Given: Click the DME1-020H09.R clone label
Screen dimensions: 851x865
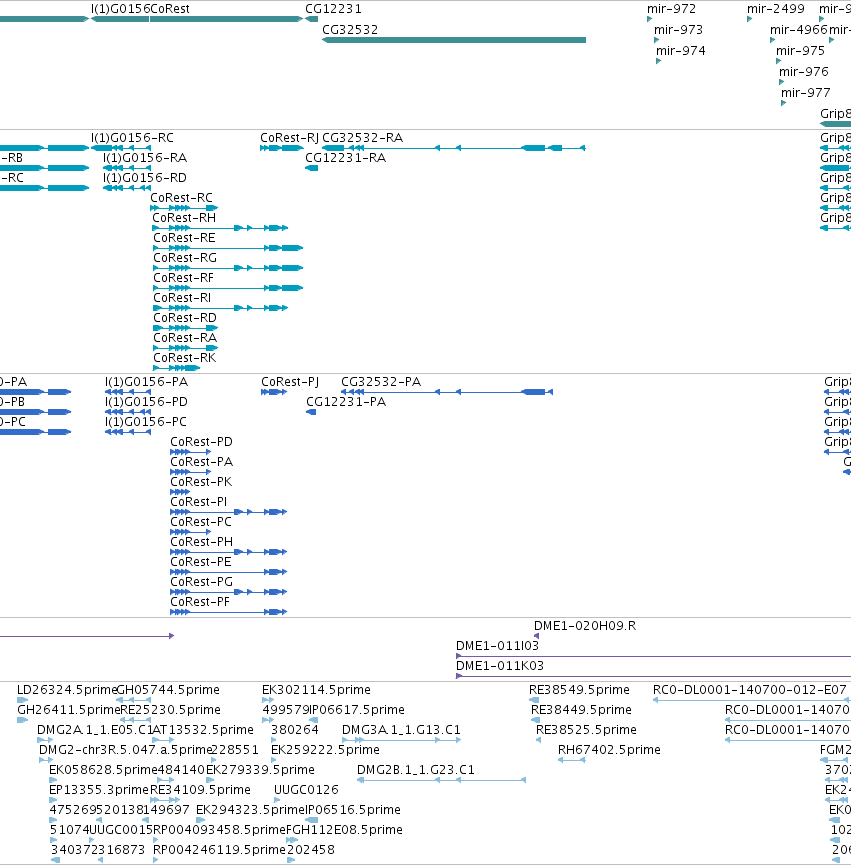Looking at the screenshot, I should click(x=585, y=626).
